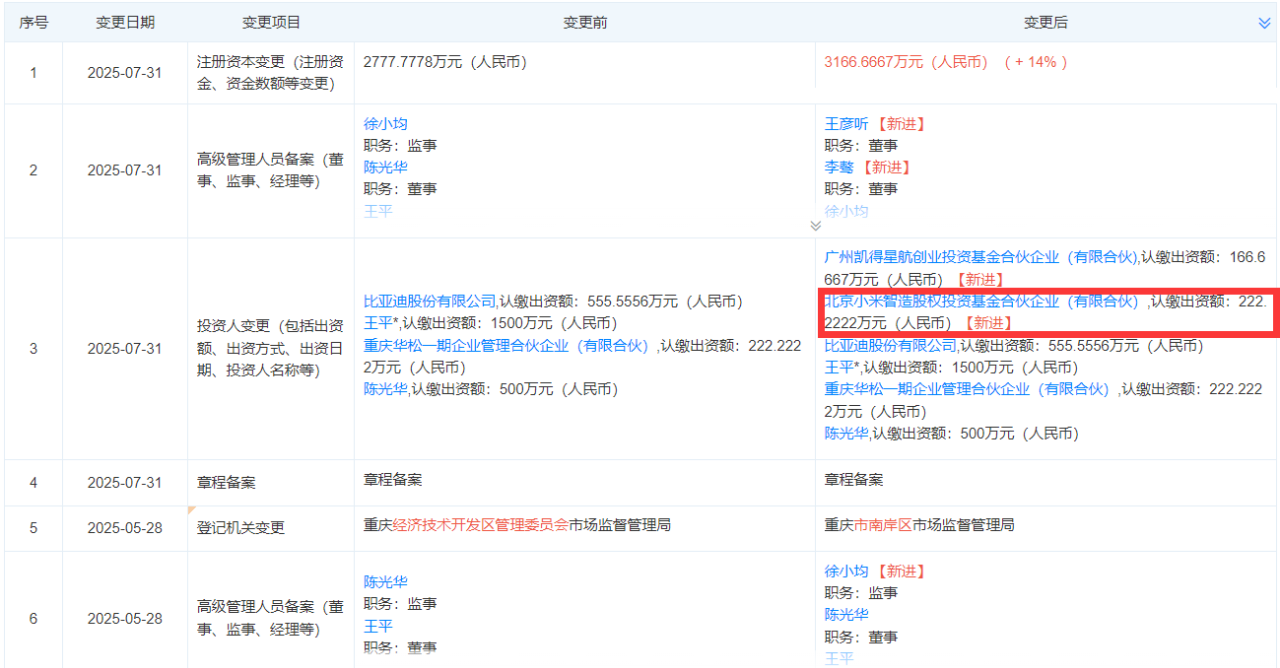The height and width of the screenshot is (668, 1280).
Task: Expand row 2 personnel list with double-chevron
Action: coord(815,226)
